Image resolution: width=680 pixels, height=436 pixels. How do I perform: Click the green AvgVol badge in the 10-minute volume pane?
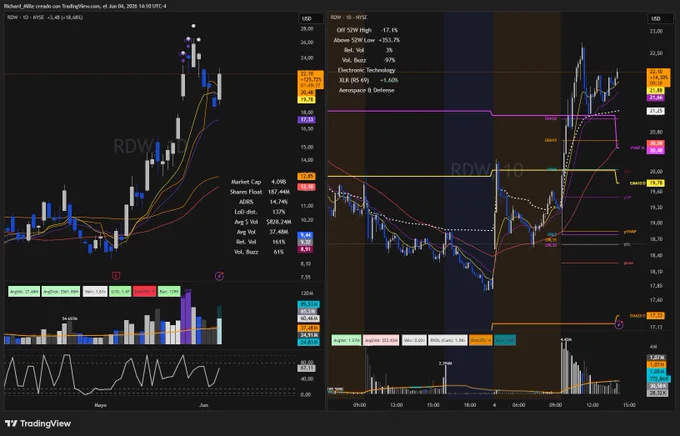[x=347, y=341]
